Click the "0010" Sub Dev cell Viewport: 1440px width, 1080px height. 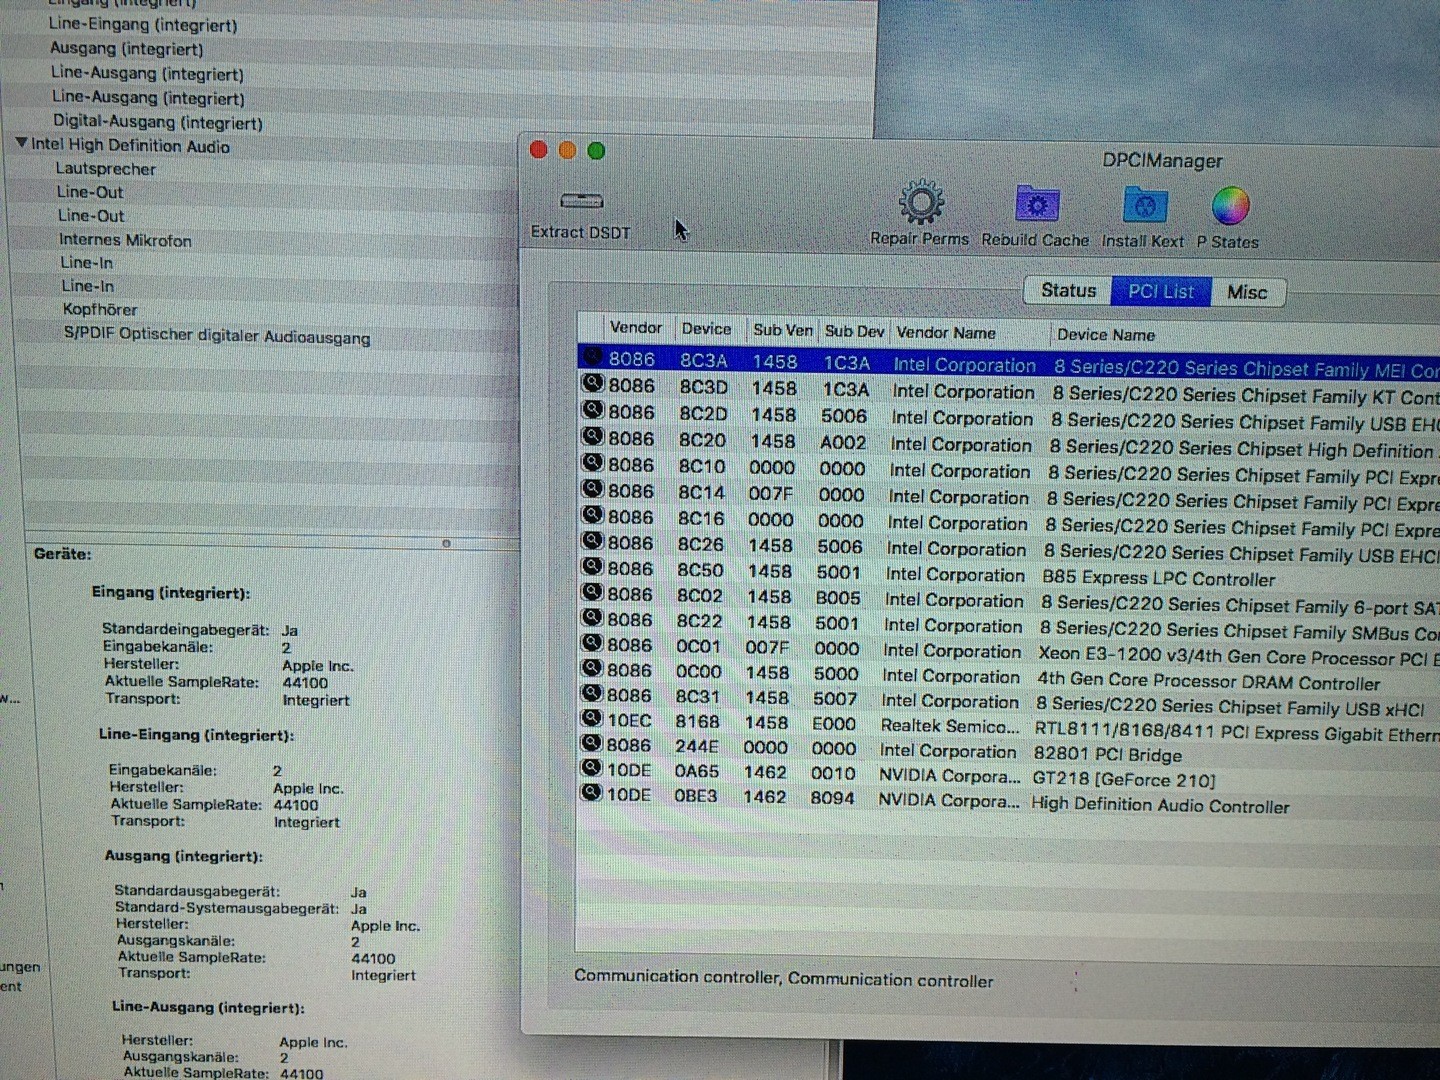tap(833, 773)
